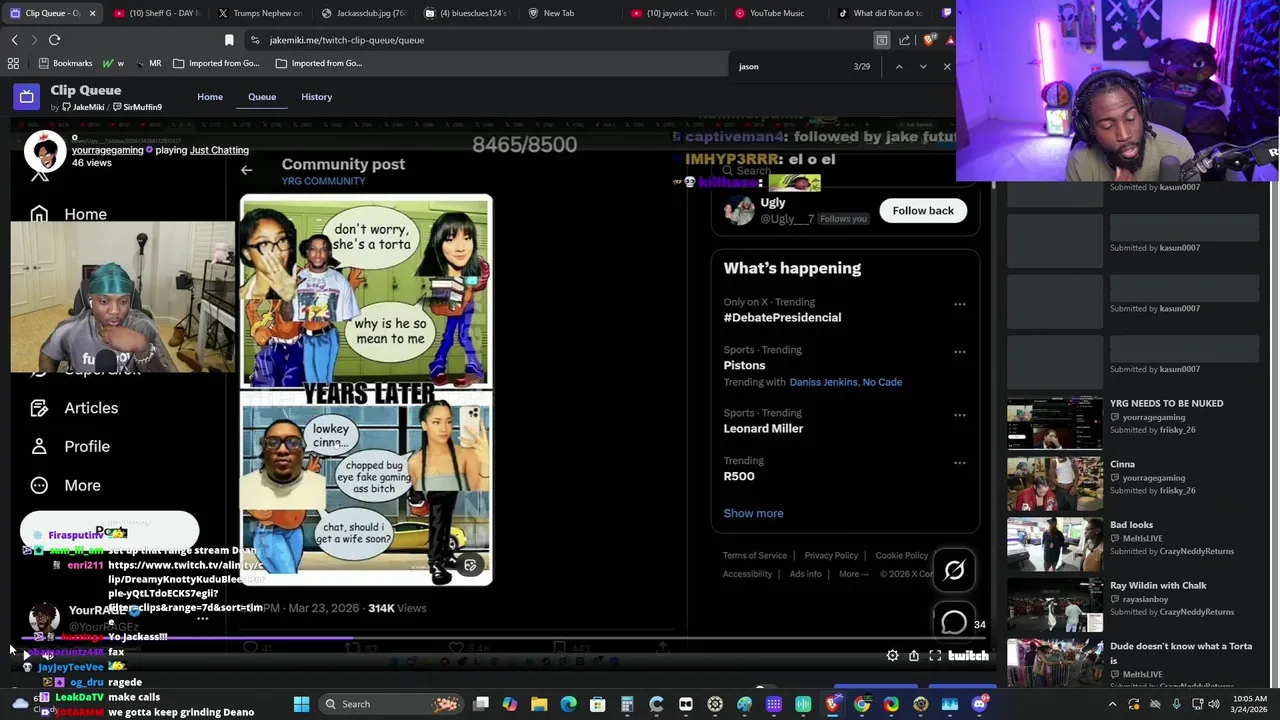1280x720 pixels.
Task: Open the Bad looks clip thumbnail
Action: click(1054, 544)
